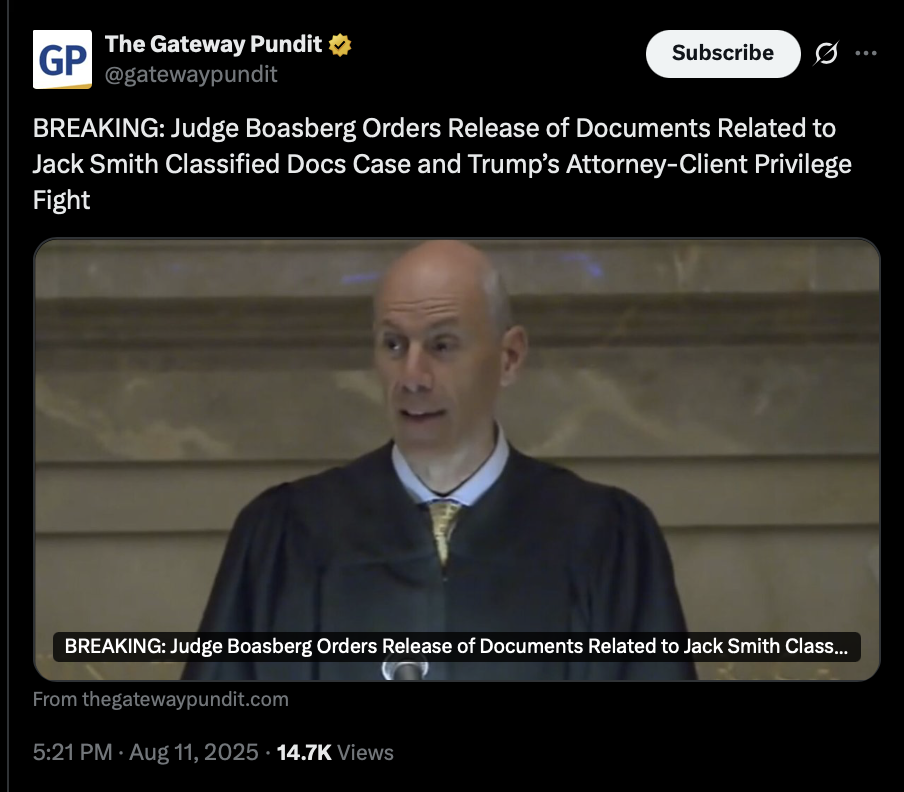Click the Aug 11, 2025 date
Image resolution: width=904 pixels, height=792 pixels.
194,752
